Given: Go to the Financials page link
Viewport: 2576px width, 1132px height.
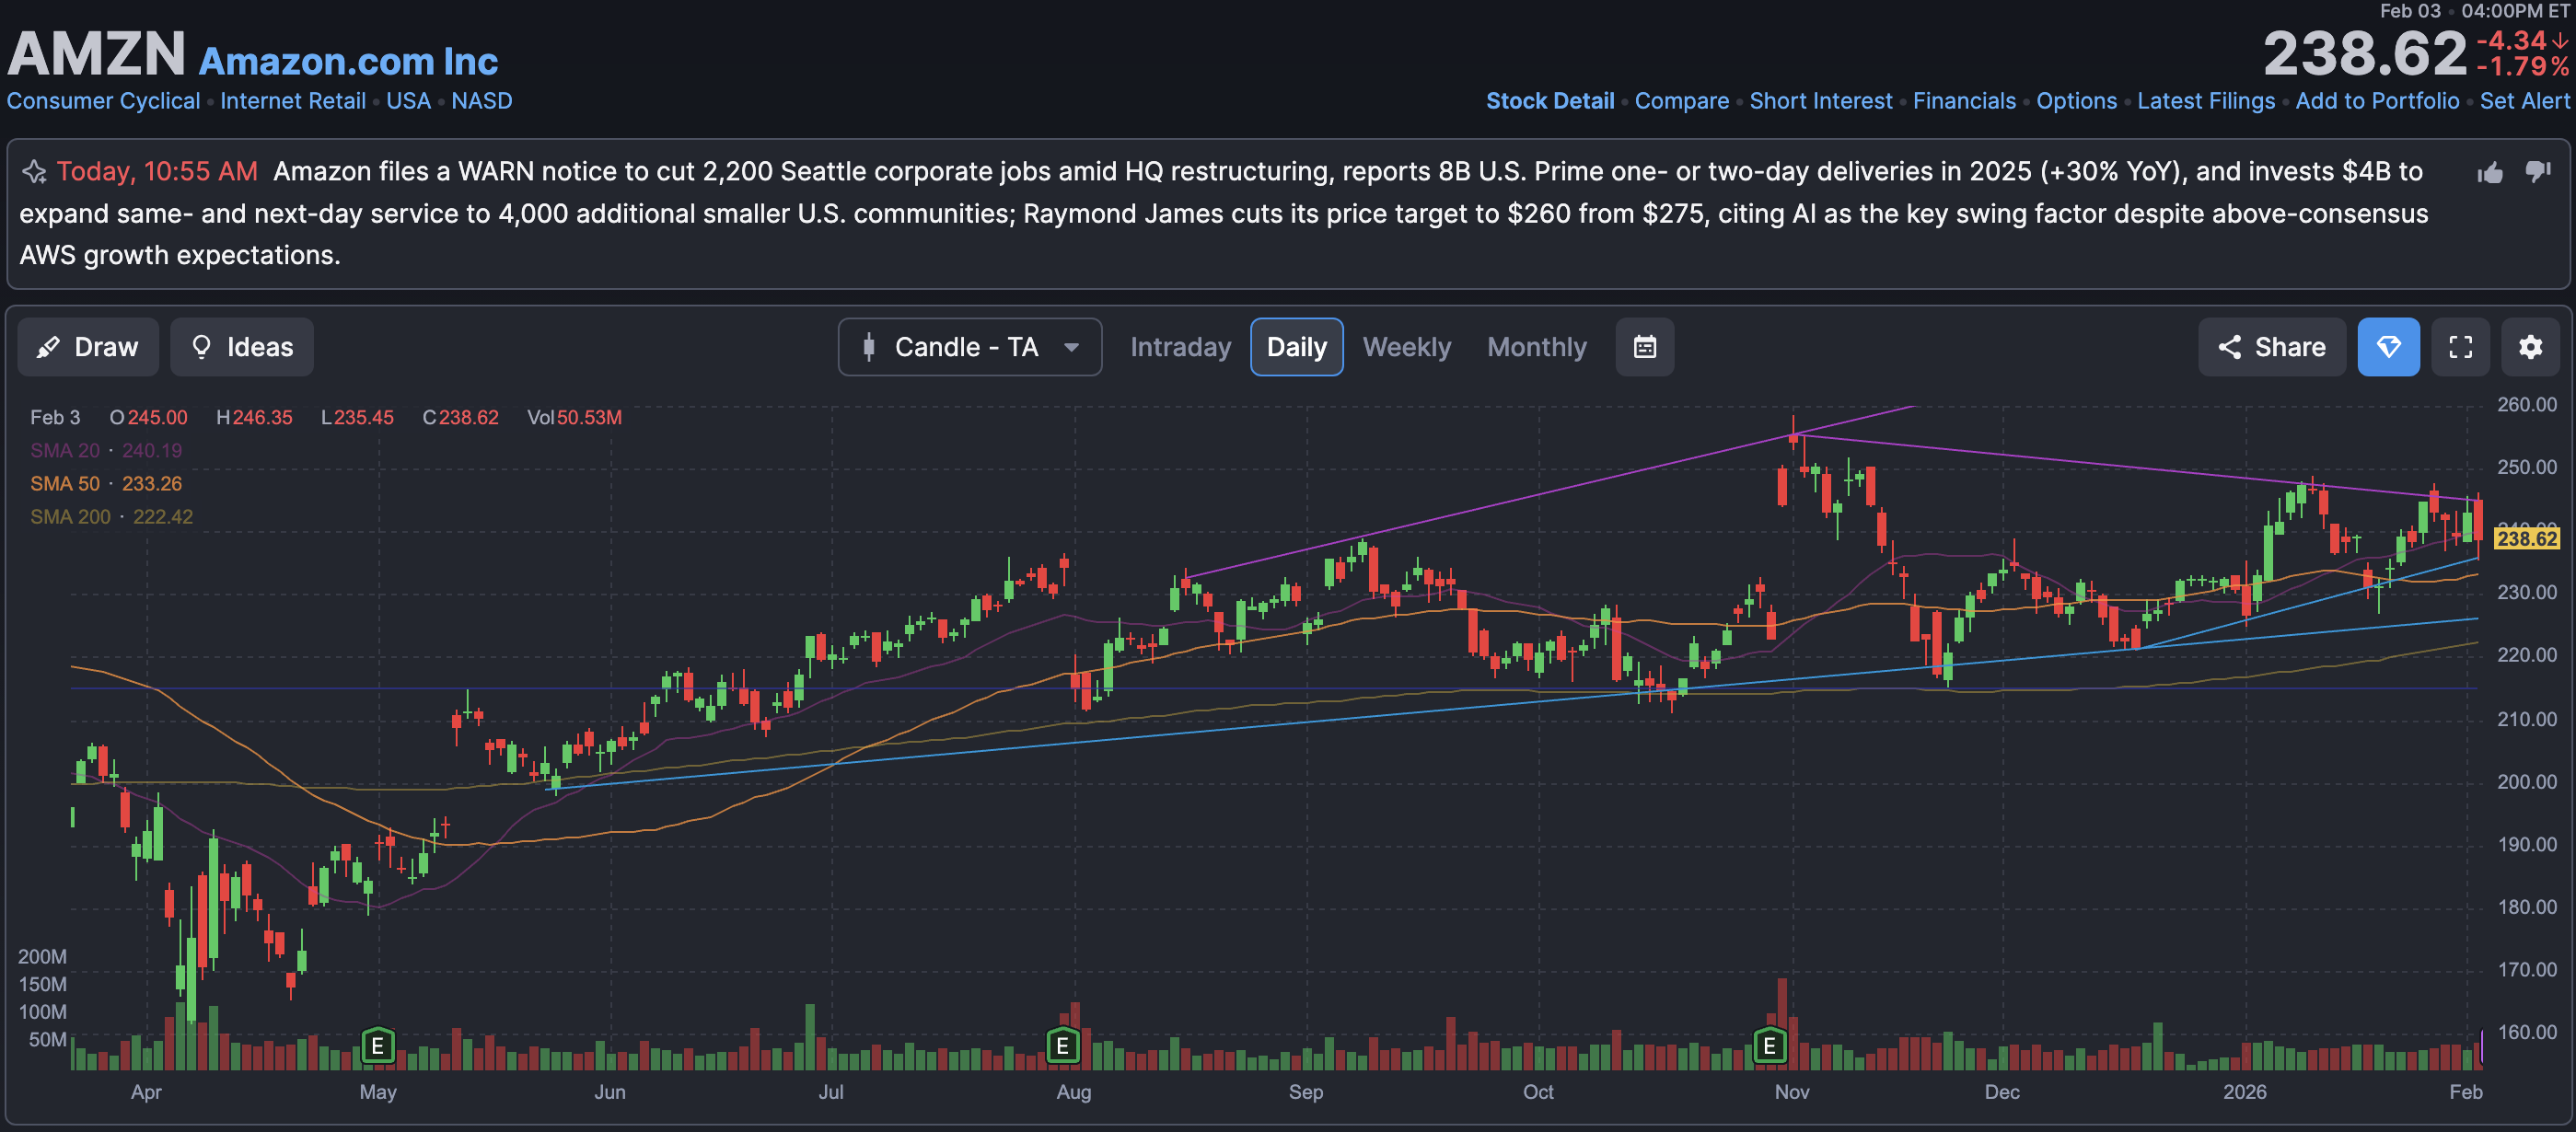Looking at the screenshot, I should [x=1963, y=101].
